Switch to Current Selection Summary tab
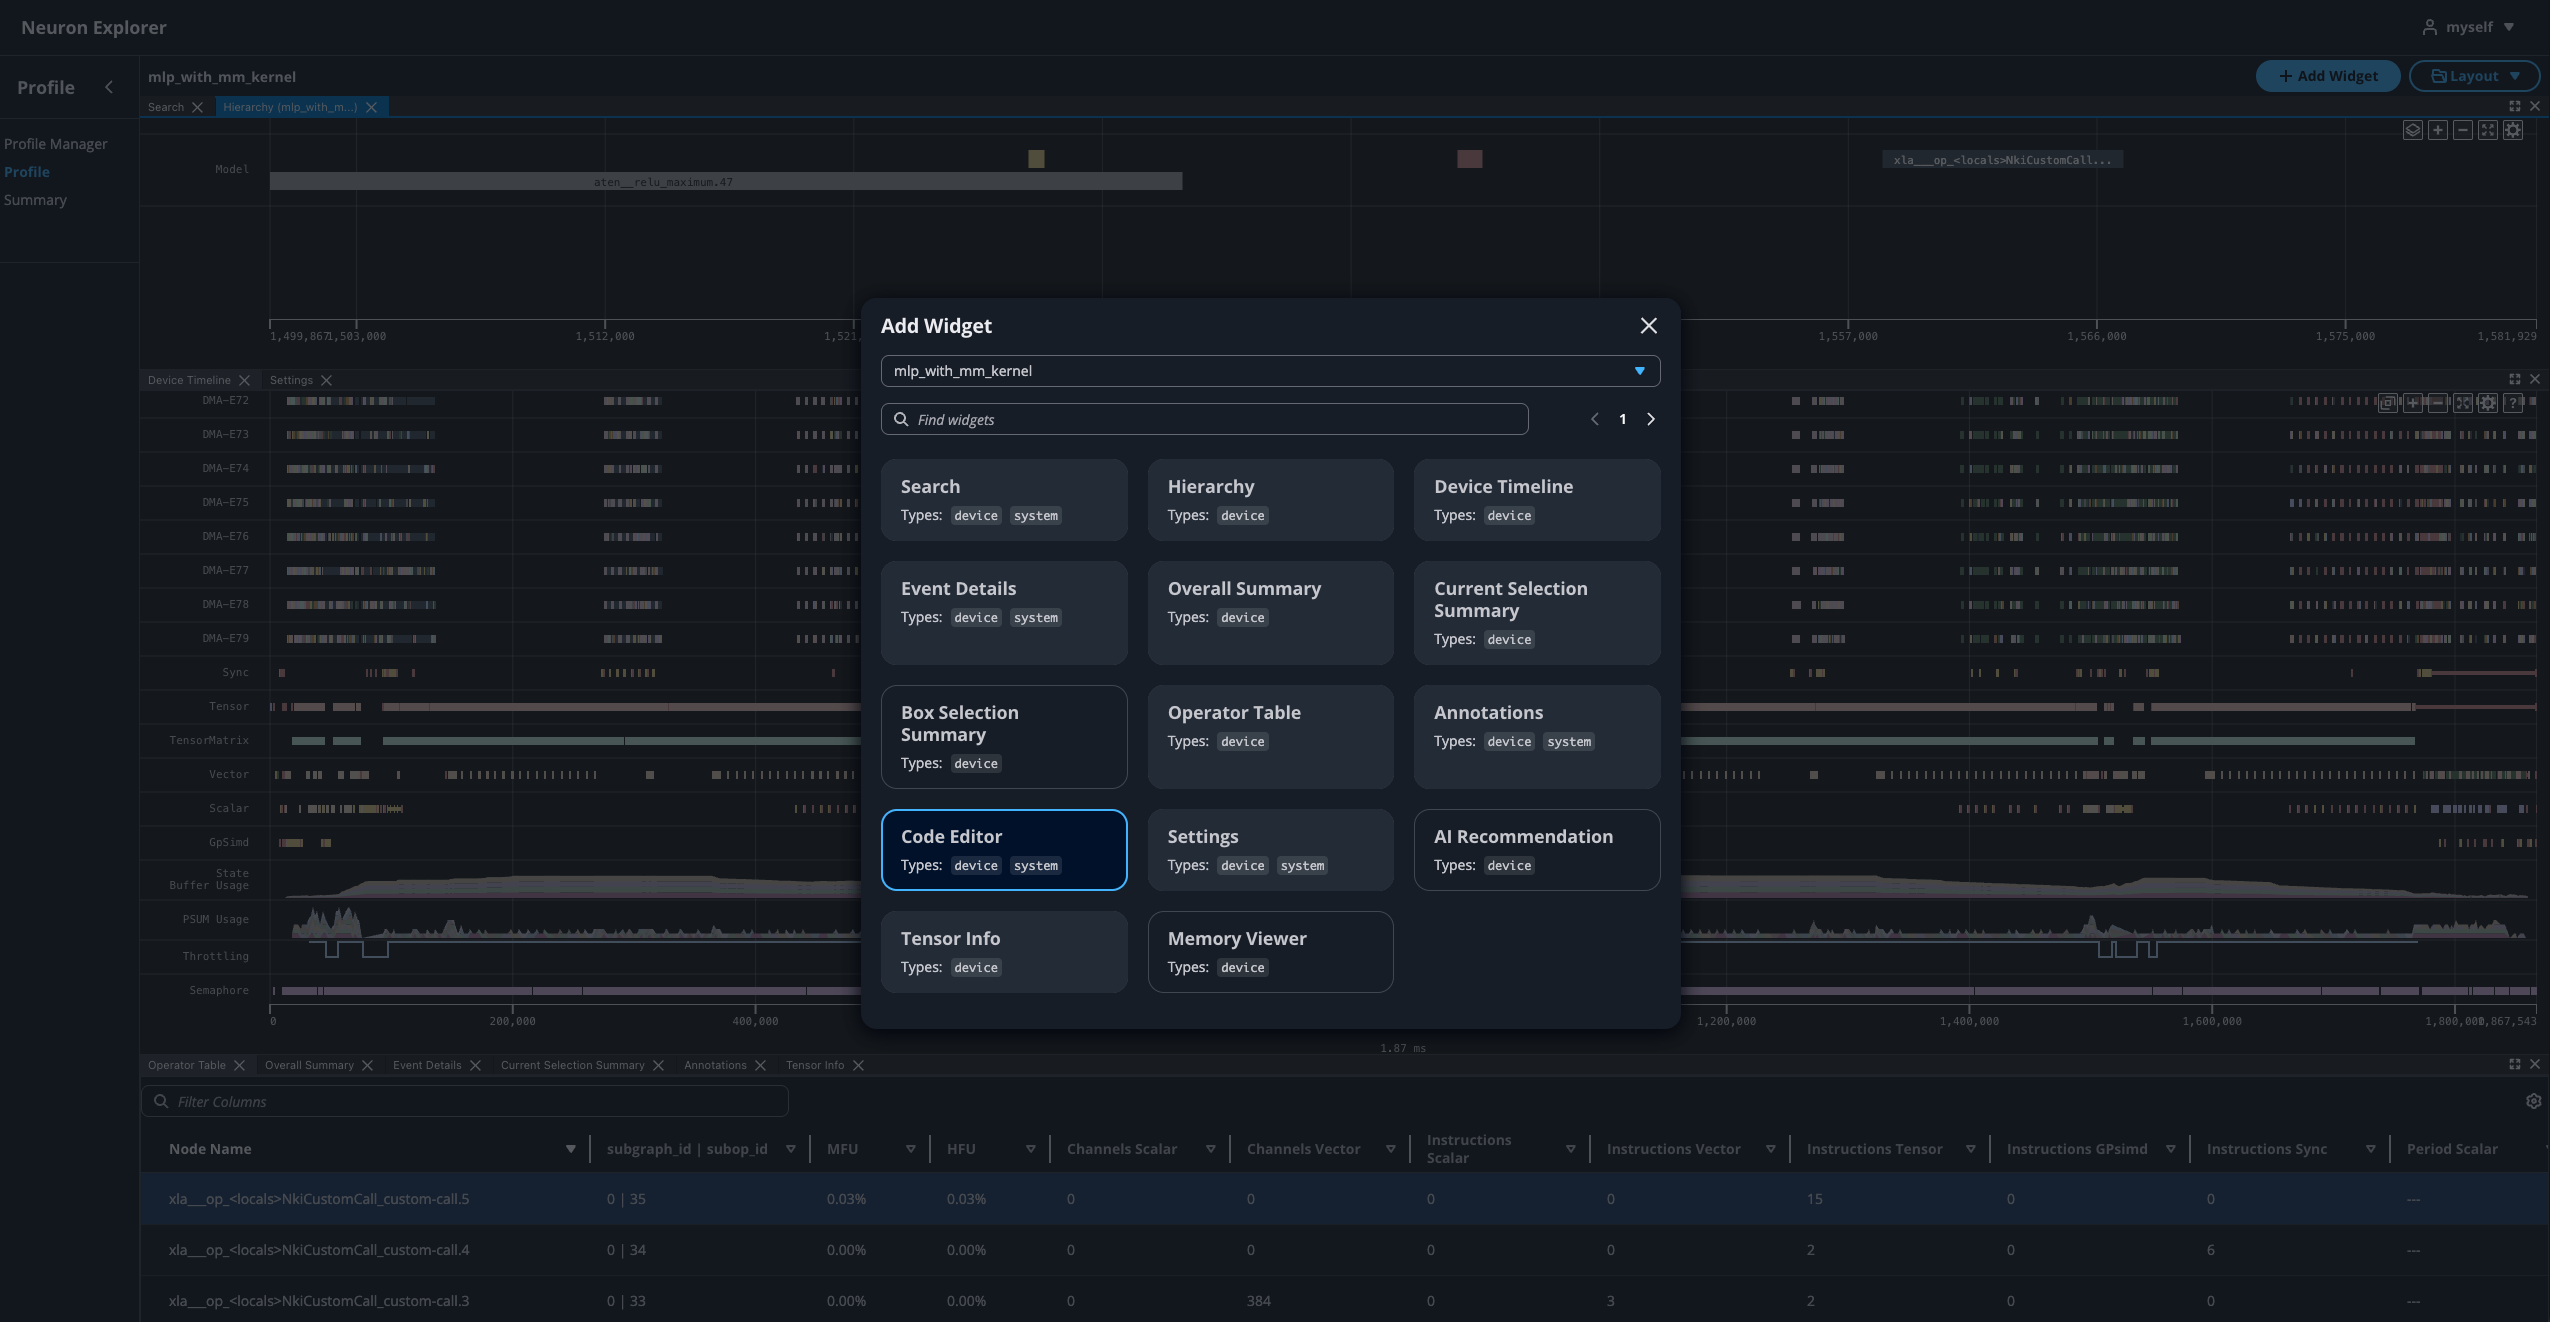2550x1322 pixels. click(572, 1065)
